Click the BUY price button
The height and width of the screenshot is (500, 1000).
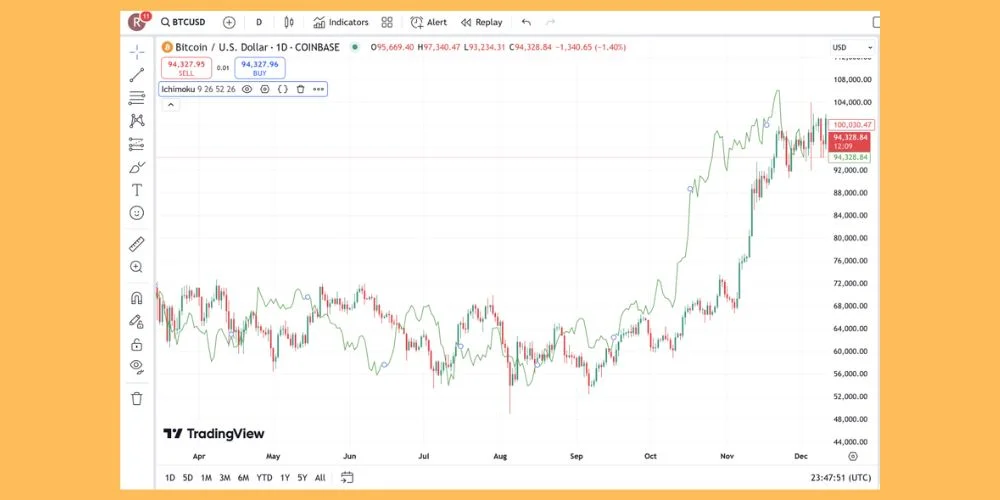259,67
